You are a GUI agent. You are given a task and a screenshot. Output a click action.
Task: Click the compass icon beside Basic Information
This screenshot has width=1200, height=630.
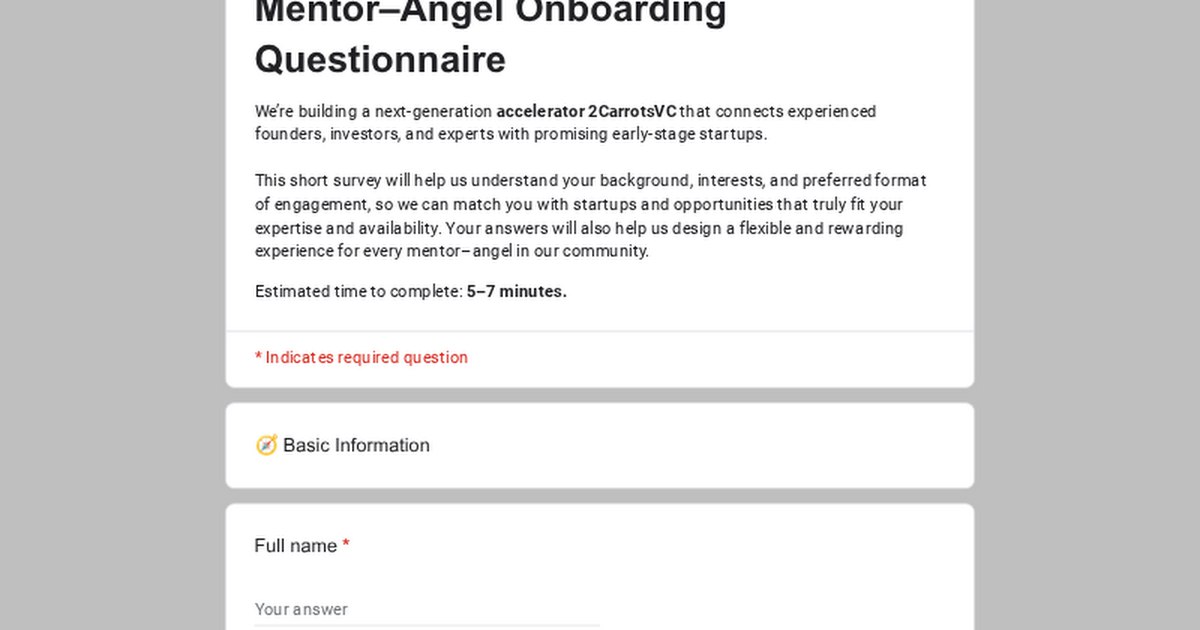pos(266,446)
